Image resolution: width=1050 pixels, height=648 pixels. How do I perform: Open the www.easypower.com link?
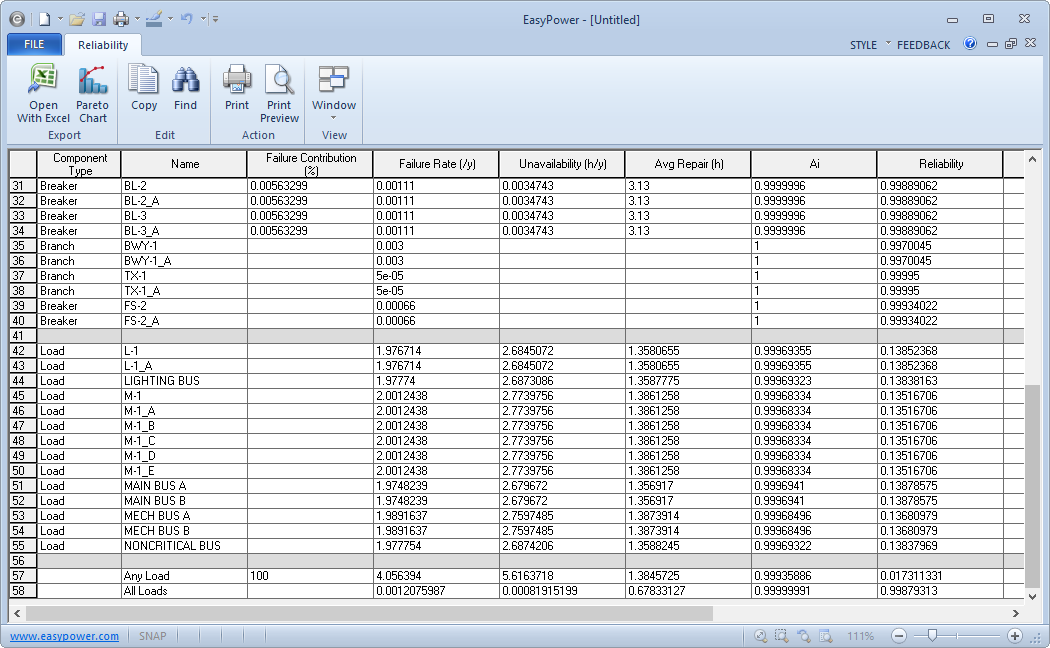pos(64,636)
